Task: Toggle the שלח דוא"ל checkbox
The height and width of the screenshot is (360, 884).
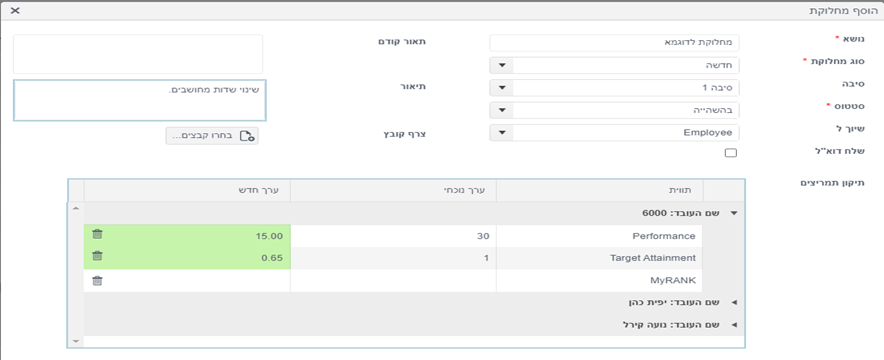Action: click(x=731, y=153)
